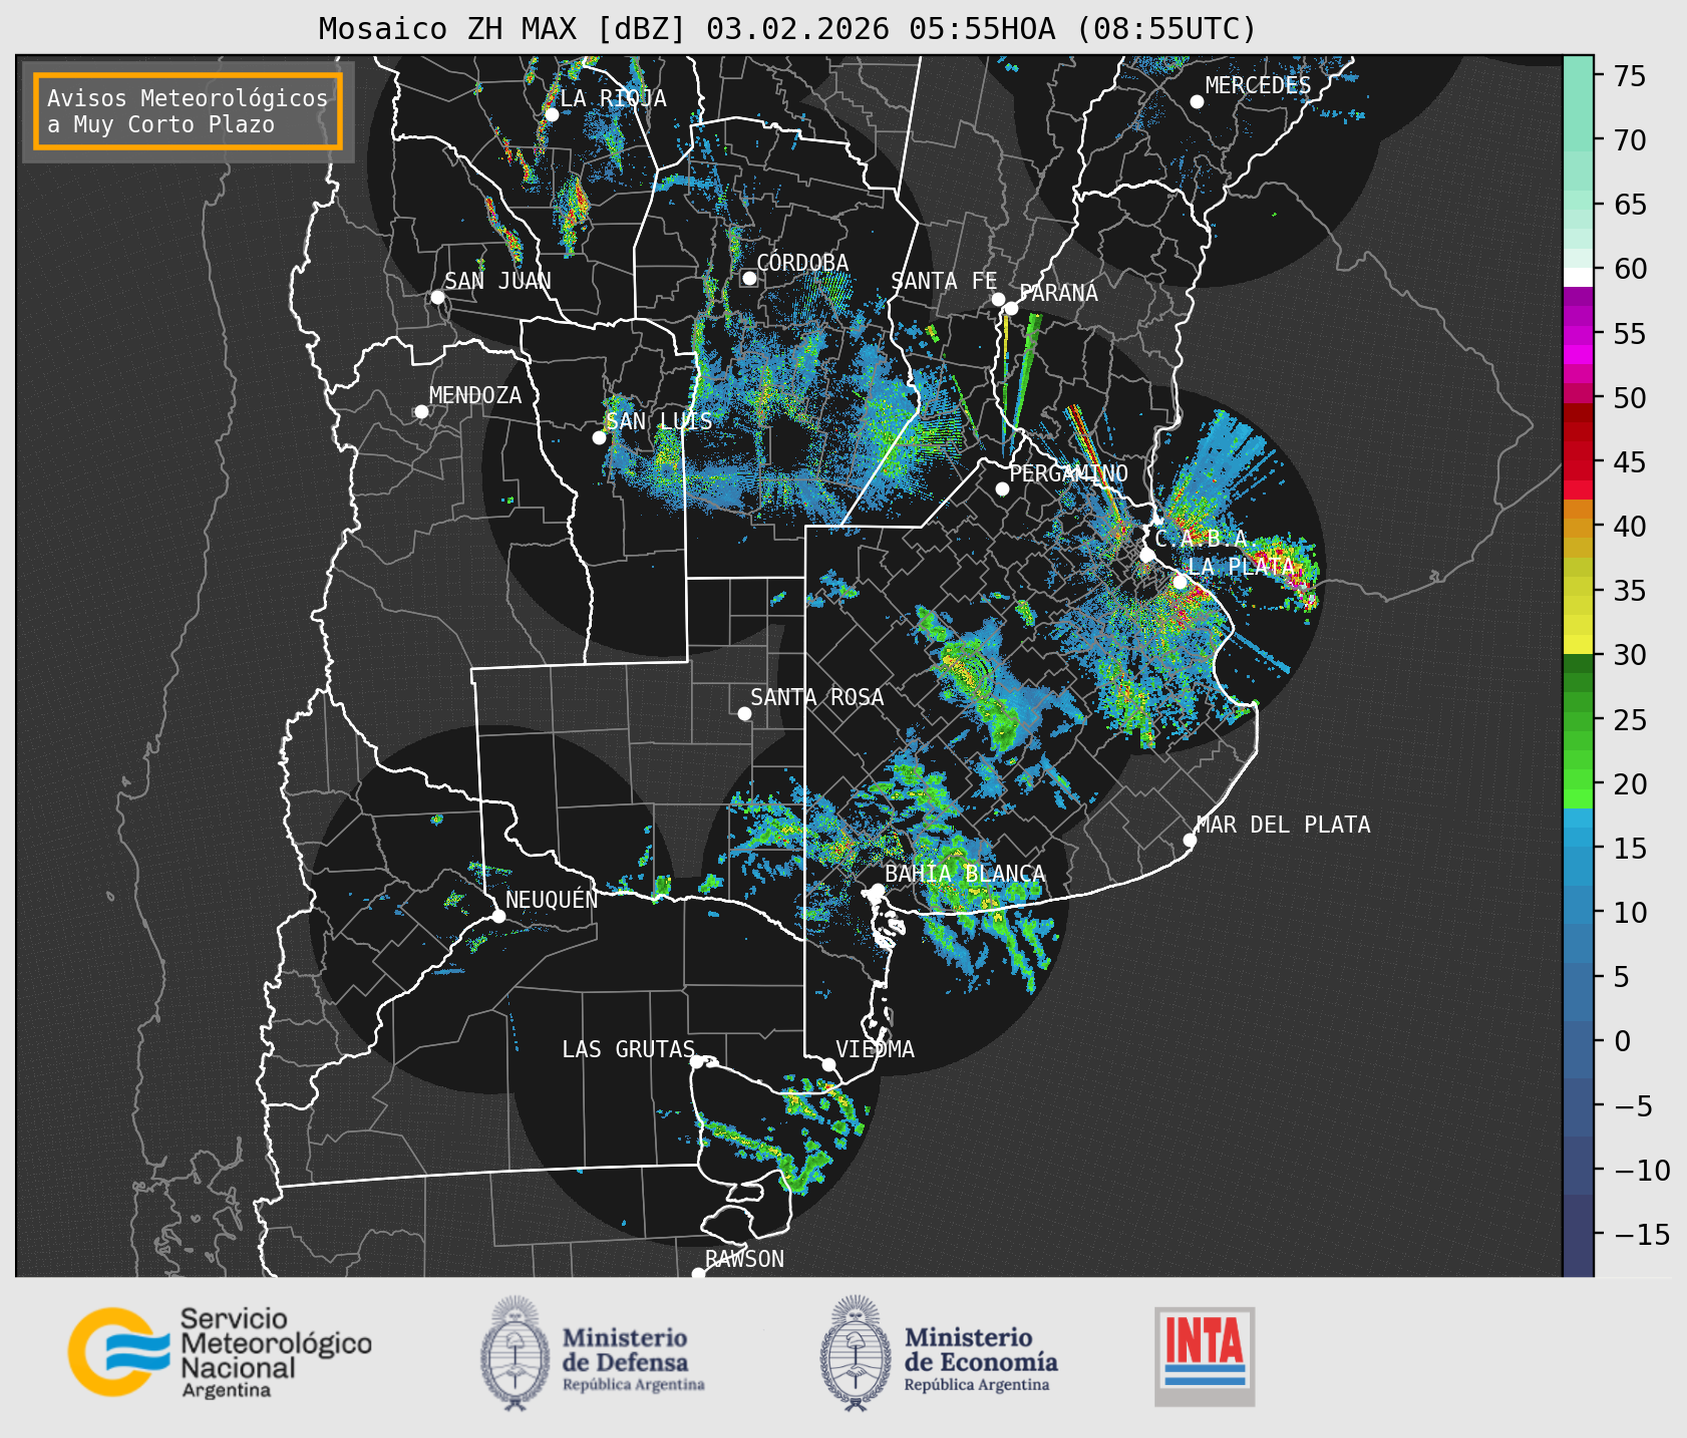Click the BAHÍA BLANCA label text
This screenshot has width=1687, height=1438.
(965, 874)
